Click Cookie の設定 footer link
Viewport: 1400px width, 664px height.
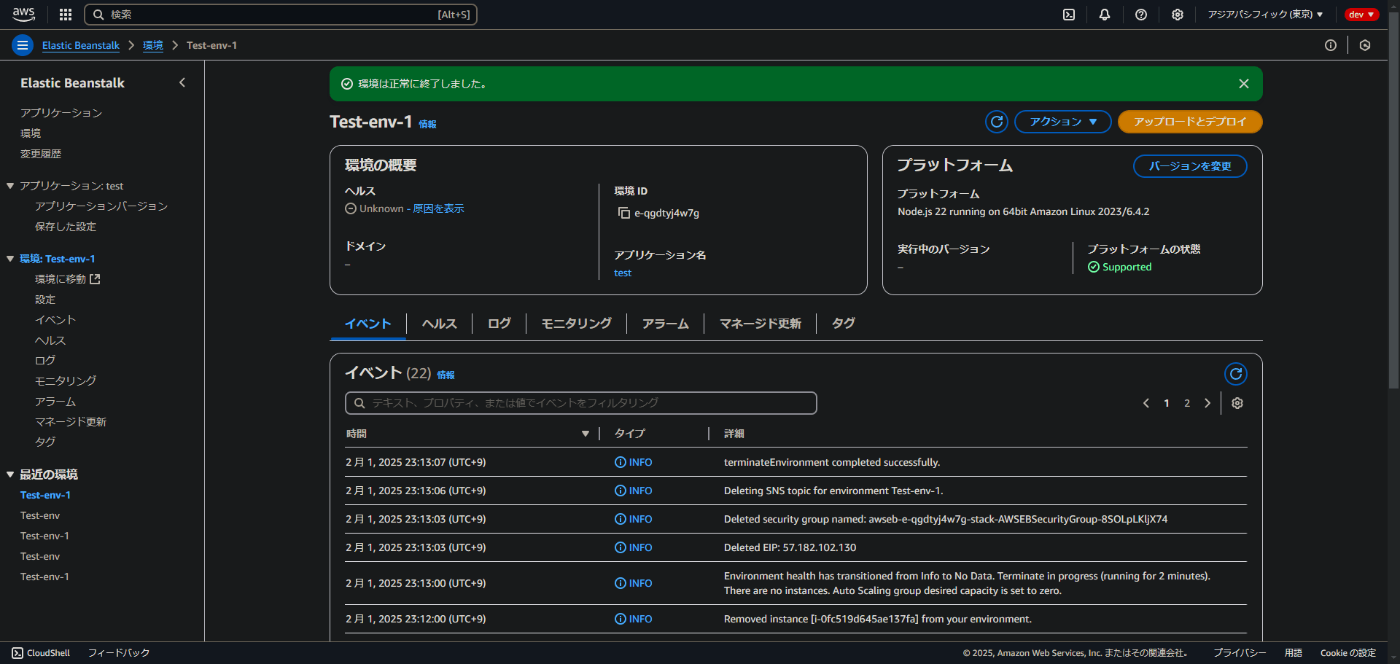[1348, 653]
